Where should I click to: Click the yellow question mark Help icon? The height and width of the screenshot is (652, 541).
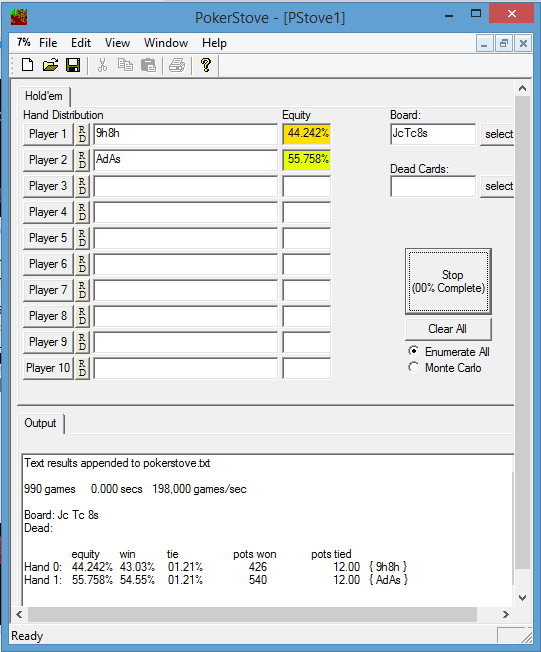point(205,65)
